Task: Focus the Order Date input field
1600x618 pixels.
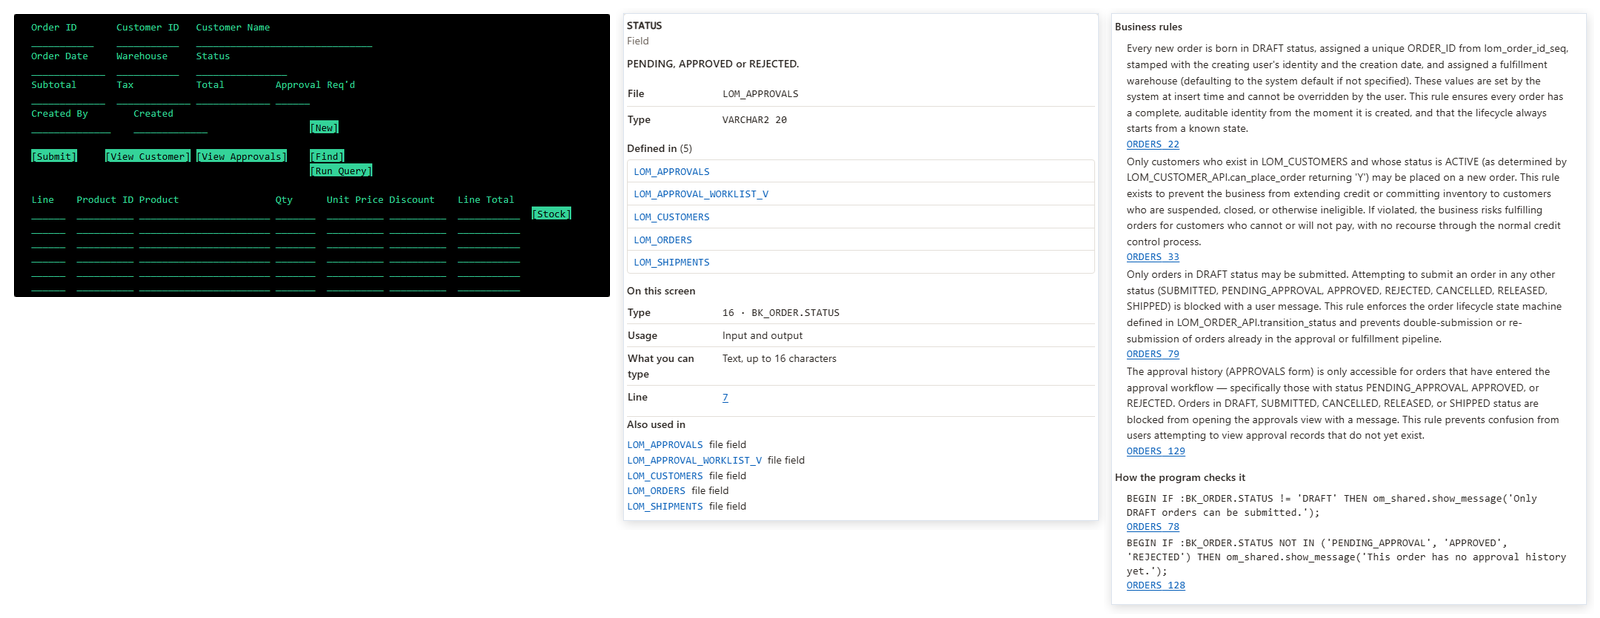Action: (x=68, y=70)
